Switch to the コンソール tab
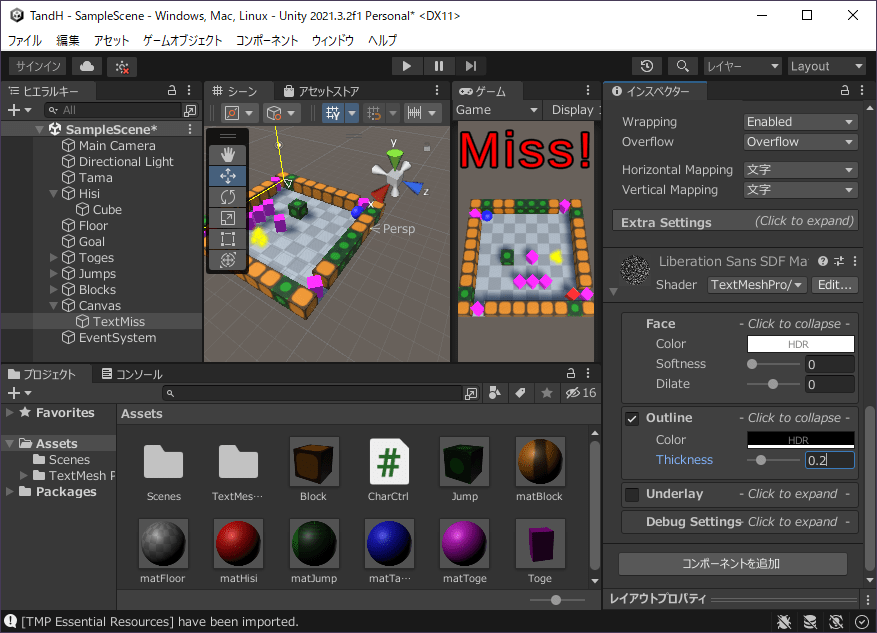Image resolution: width=877 pixels, height=633 pixels. (132, 374)
